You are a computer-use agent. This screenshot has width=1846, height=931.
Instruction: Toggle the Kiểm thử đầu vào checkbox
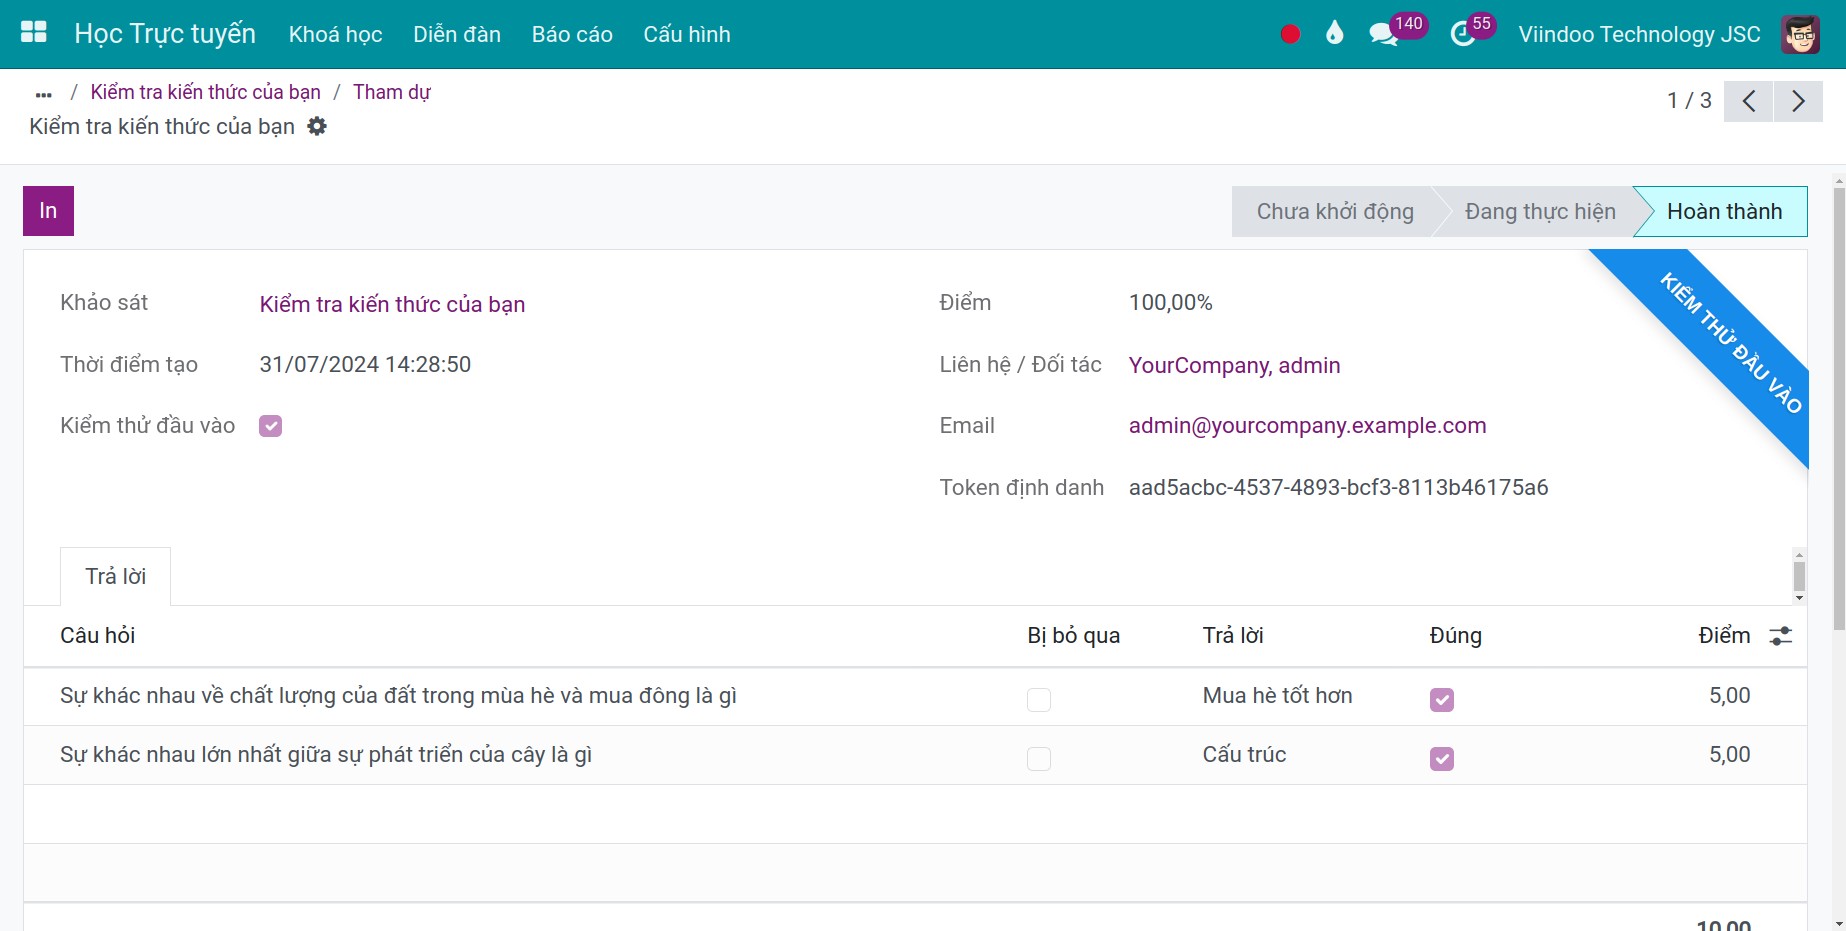270,426
